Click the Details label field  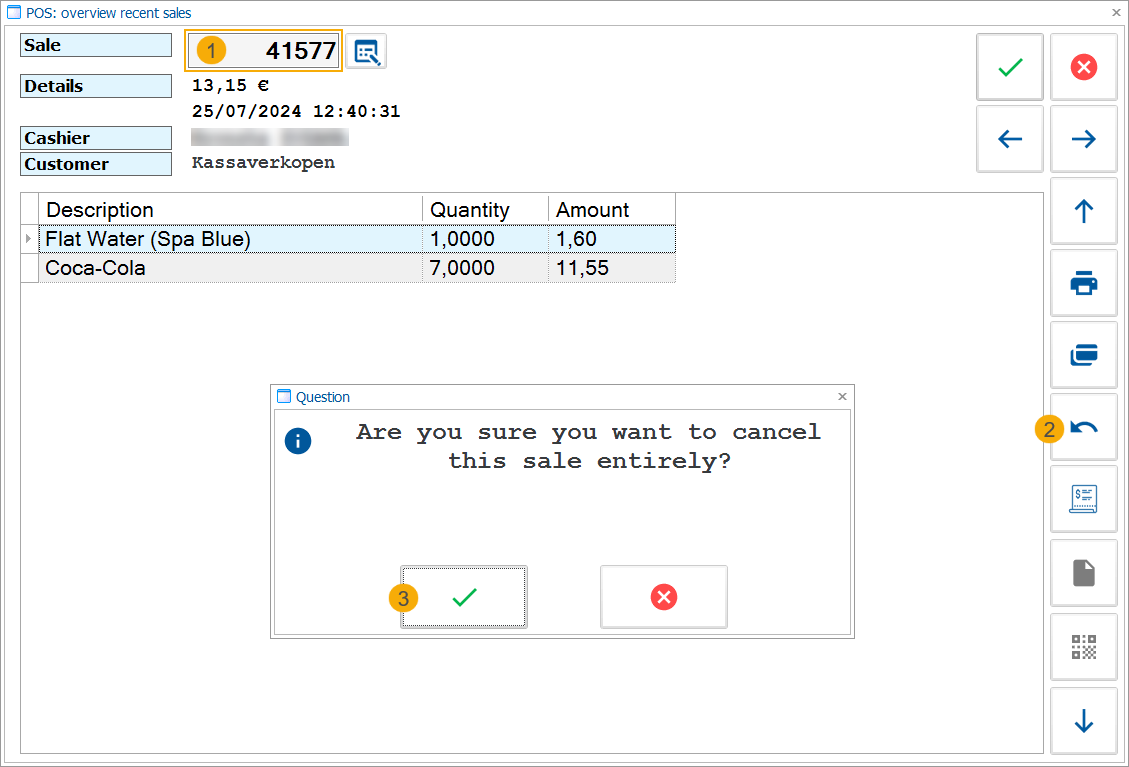pyautogui.click(x=95, y=86)
